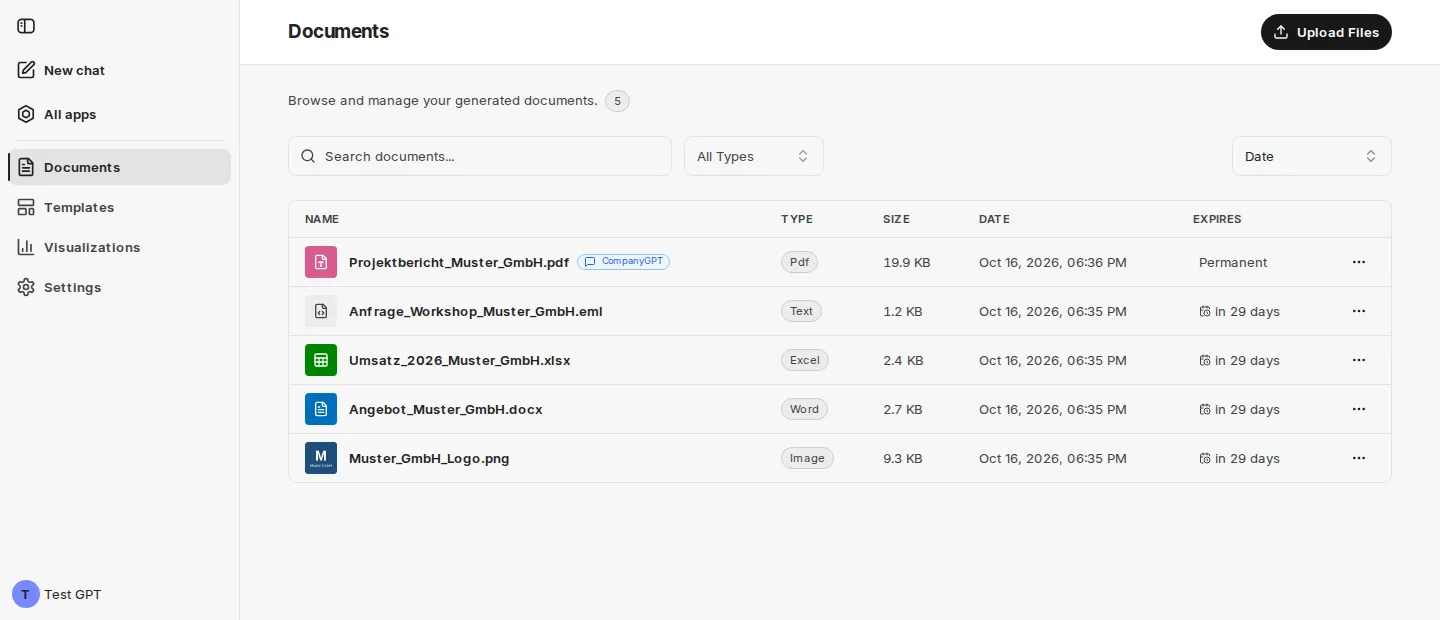The width and height of the screenshot is (1440, 620).
Task: Click the DATE column header
Action: 994,219
